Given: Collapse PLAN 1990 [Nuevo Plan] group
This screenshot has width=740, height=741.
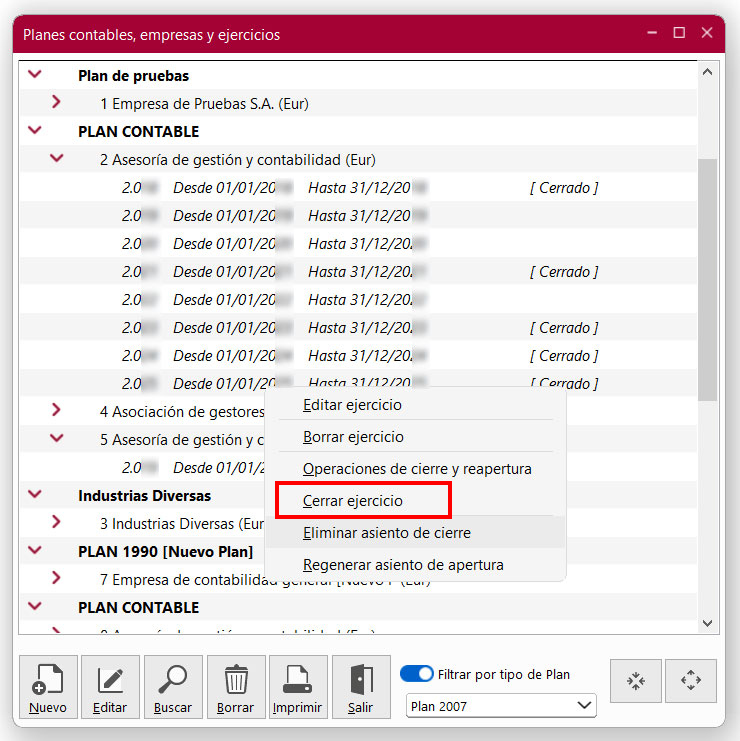Looking at the screenshot, I should tap(35, 550).
